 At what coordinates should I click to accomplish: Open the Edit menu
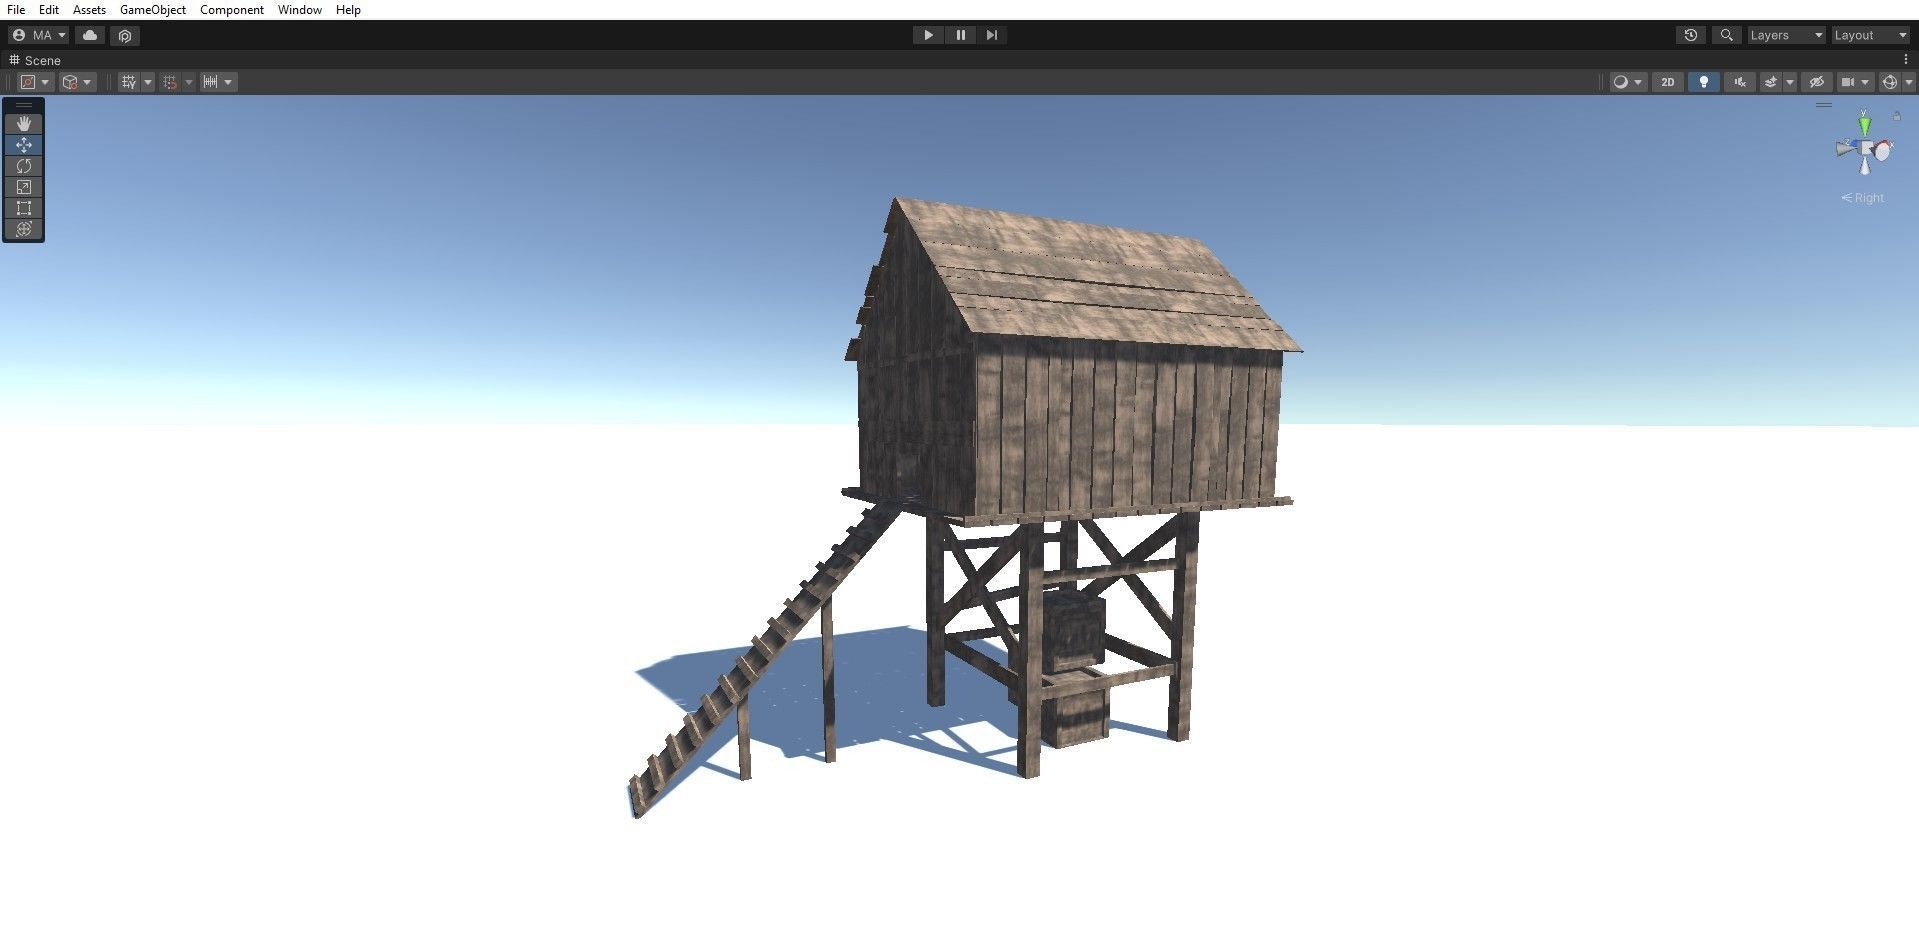[49, 10]
